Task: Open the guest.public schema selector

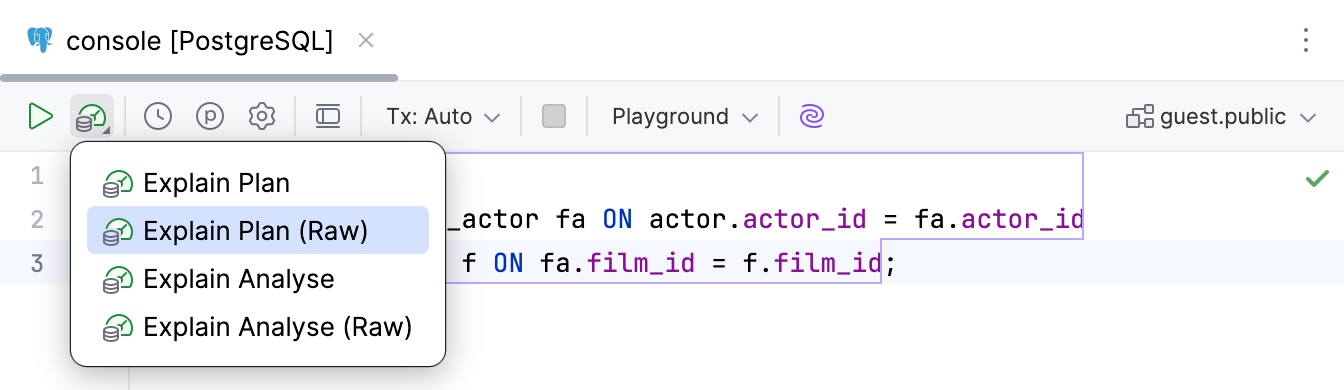Action: (1221, 116)
